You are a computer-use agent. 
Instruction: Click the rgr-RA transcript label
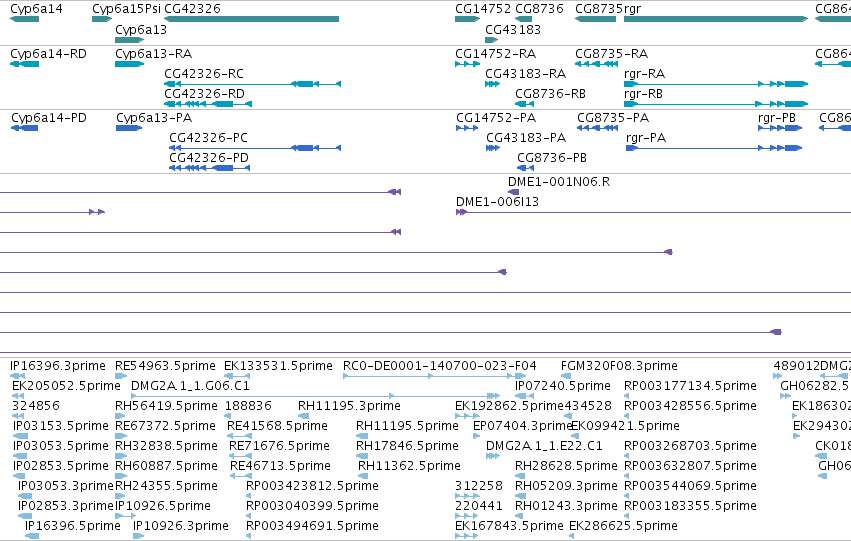click(645, 74)
